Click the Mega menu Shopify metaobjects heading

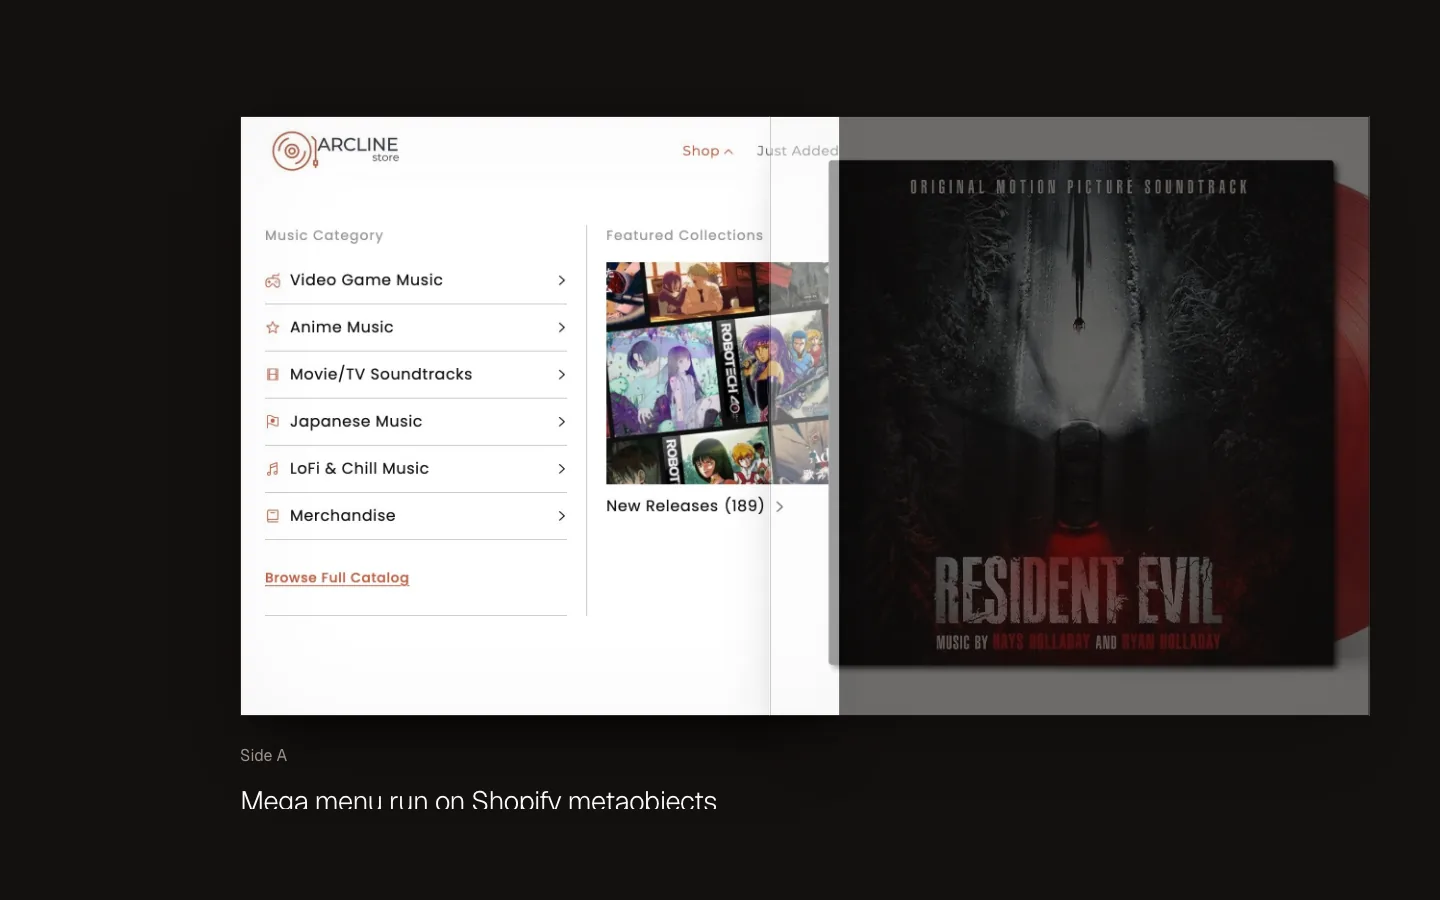pyautogui.click(x=479, y=800)
